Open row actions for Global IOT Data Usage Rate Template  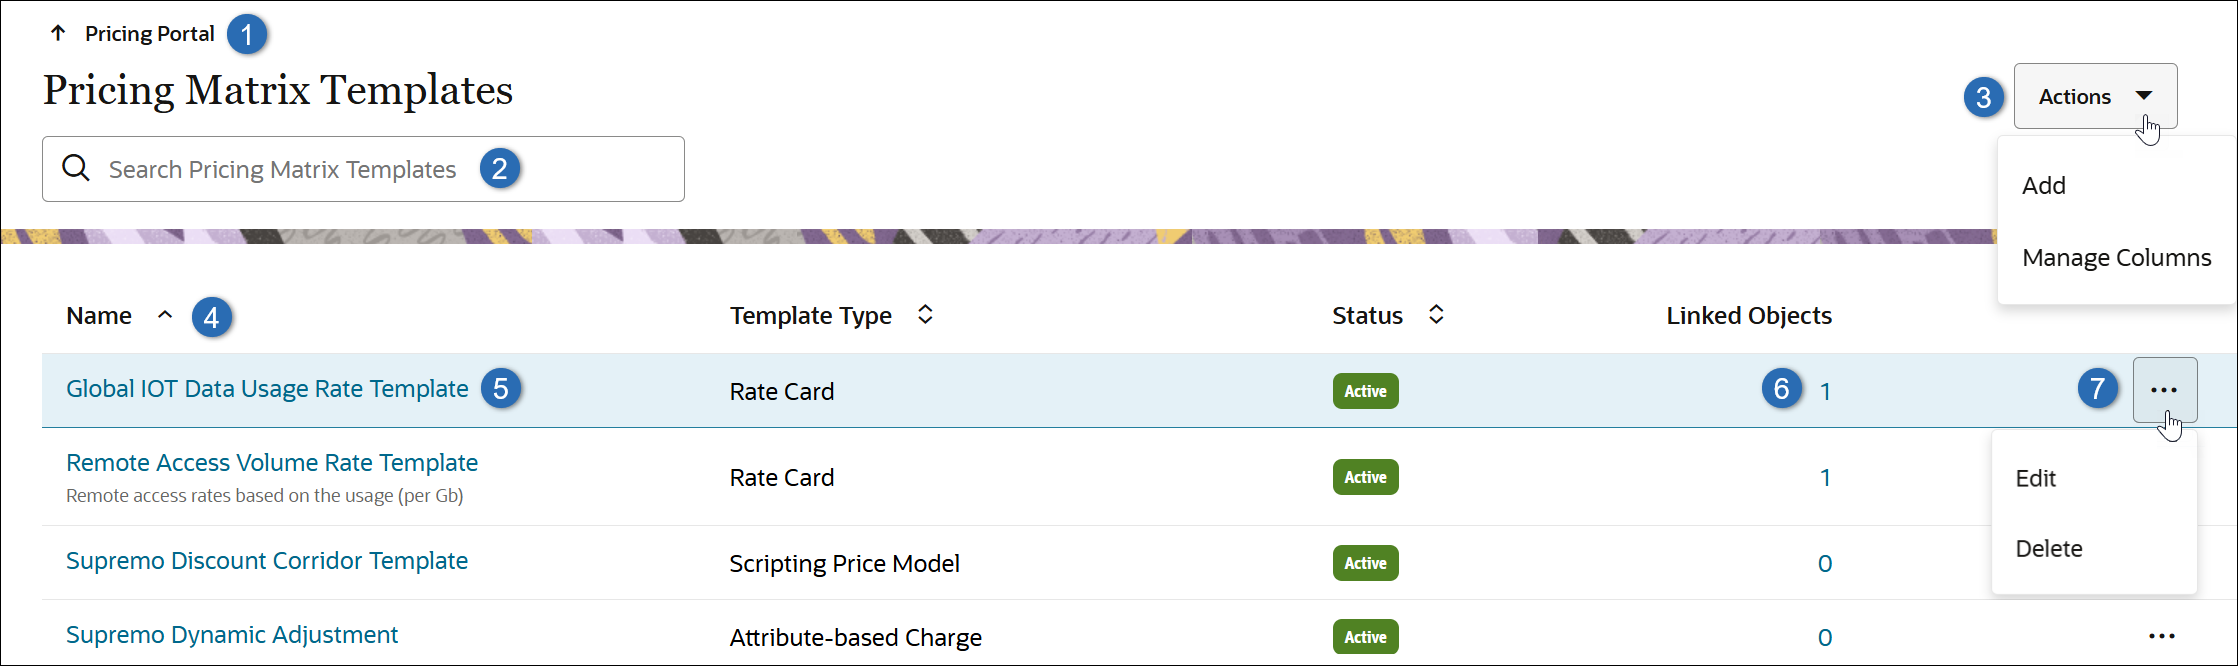coord(2165,390)
